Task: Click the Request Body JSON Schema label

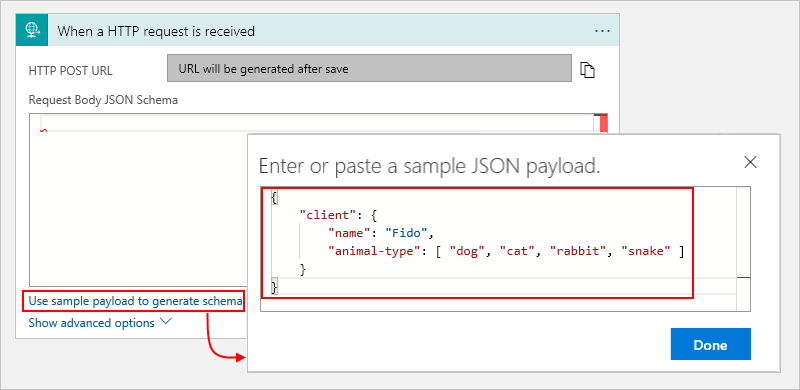Action: click(x=104, y=100)
